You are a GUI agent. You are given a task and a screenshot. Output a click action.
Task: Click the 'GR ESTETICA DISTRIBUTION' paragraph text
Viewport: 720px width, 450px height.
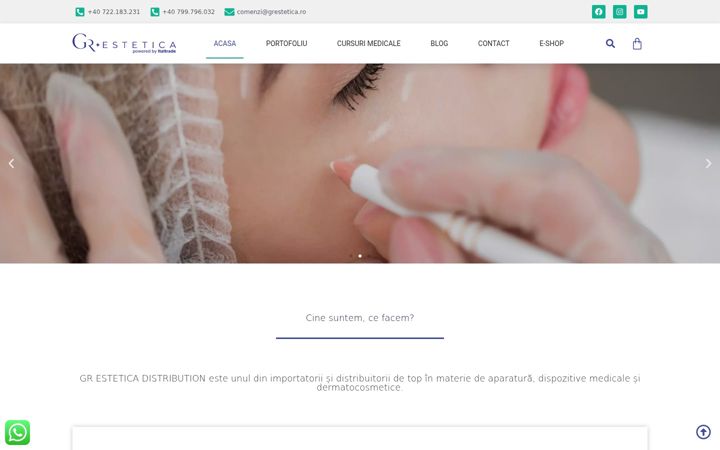pyautogui.click(x=360, y=383)
